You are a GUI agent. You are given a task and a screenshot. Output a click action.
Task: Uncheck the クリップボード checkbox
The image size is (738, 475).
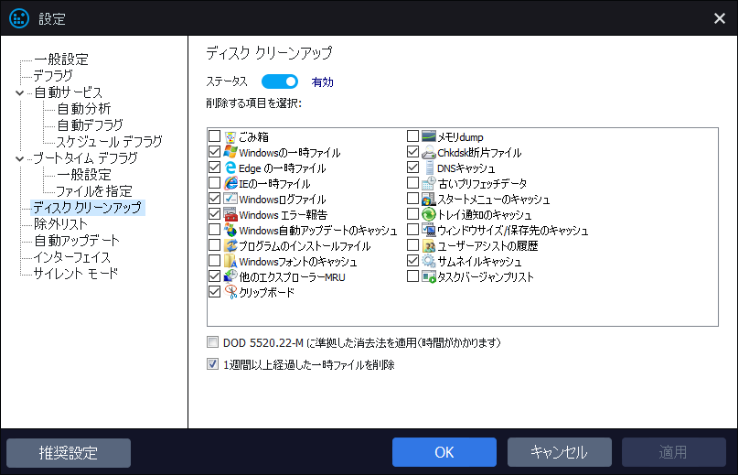(x=214, y=292)
